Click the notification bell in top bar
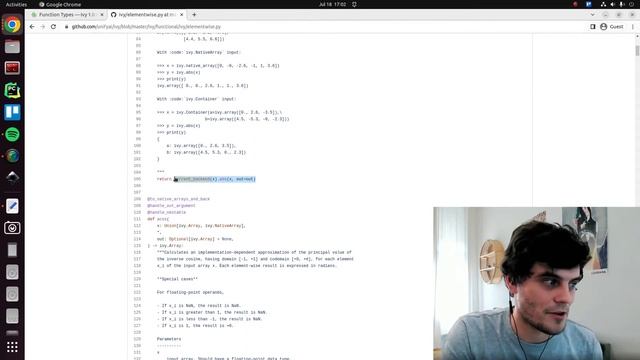 [x=354, y=4]
